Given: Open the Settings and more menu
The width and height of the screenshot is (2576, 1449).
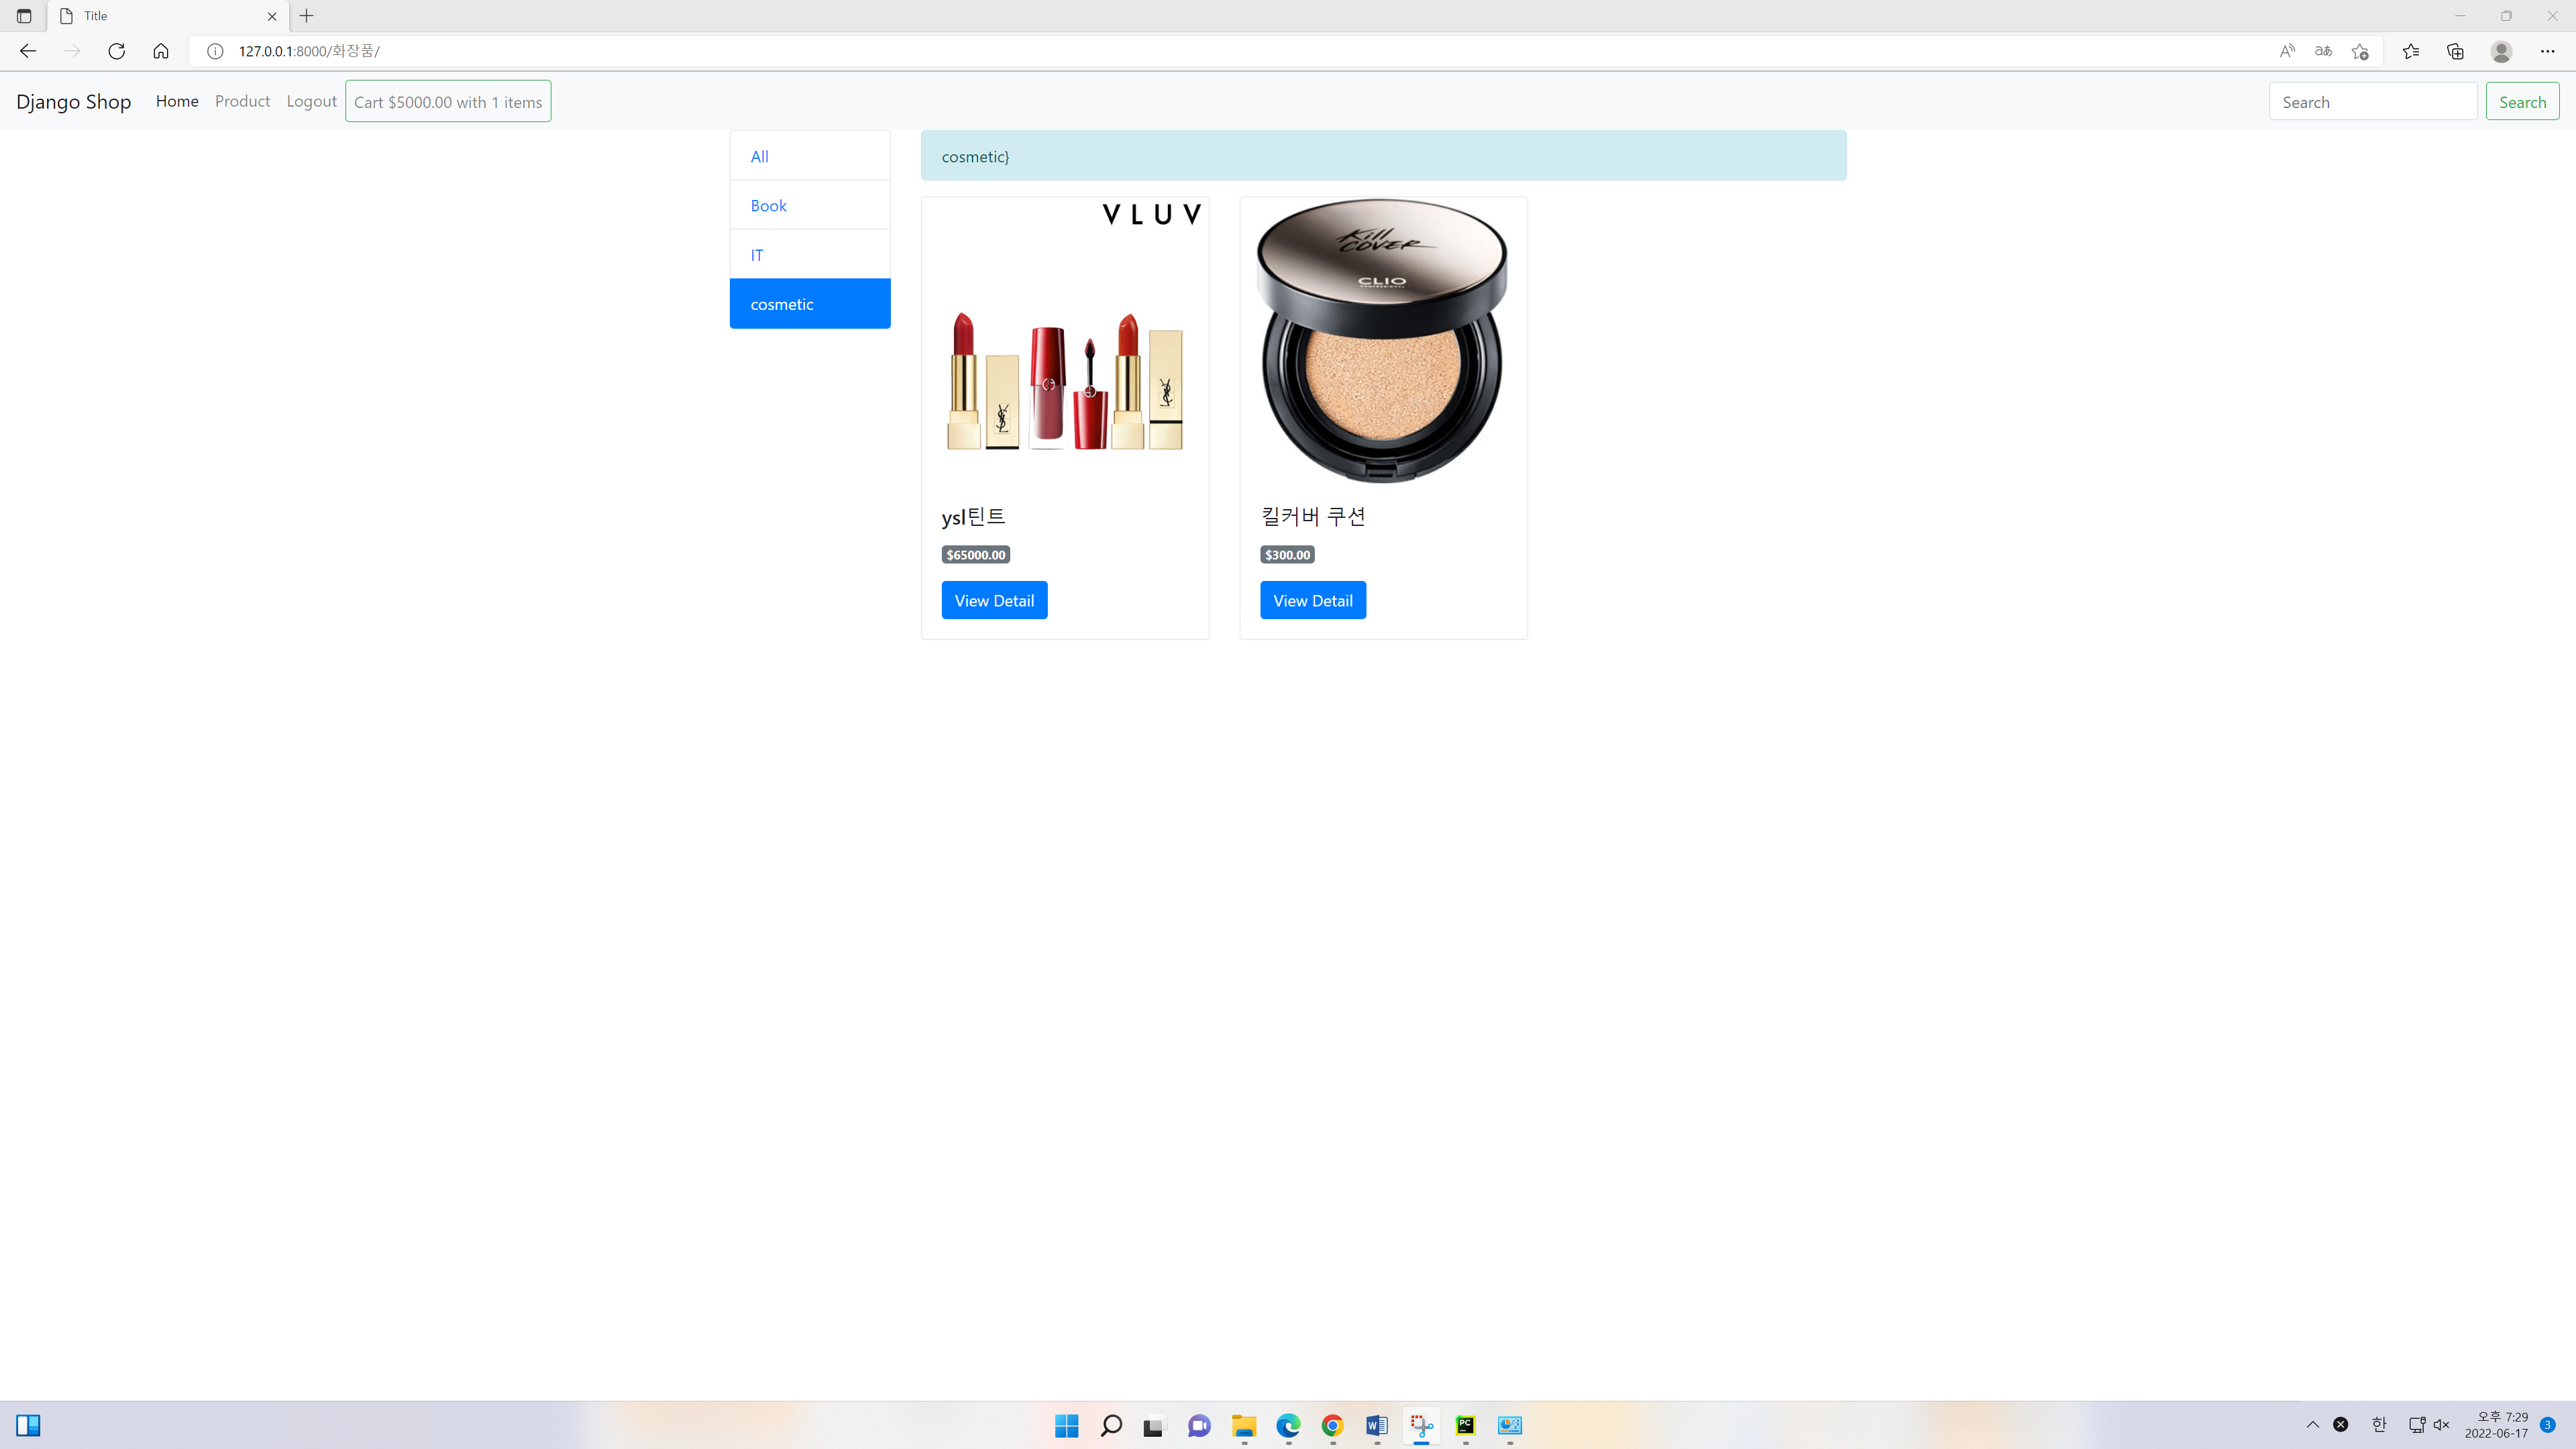Looking at the screenshot, I should 2548,50.
